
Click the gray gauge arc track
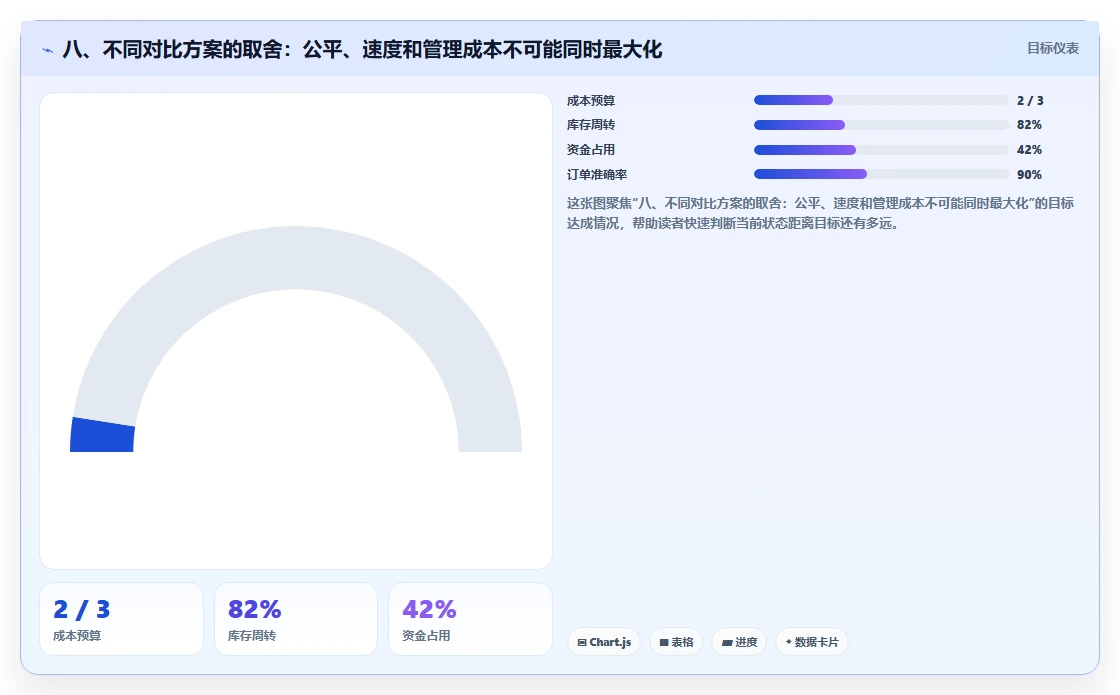click(x=296, y=258)
